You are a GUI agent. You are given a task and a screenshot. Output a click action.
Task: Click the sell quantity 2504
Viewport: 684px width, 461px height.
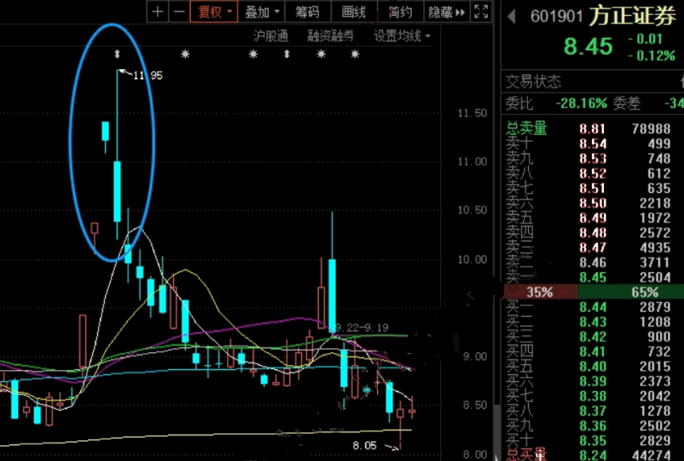point(655,277)
